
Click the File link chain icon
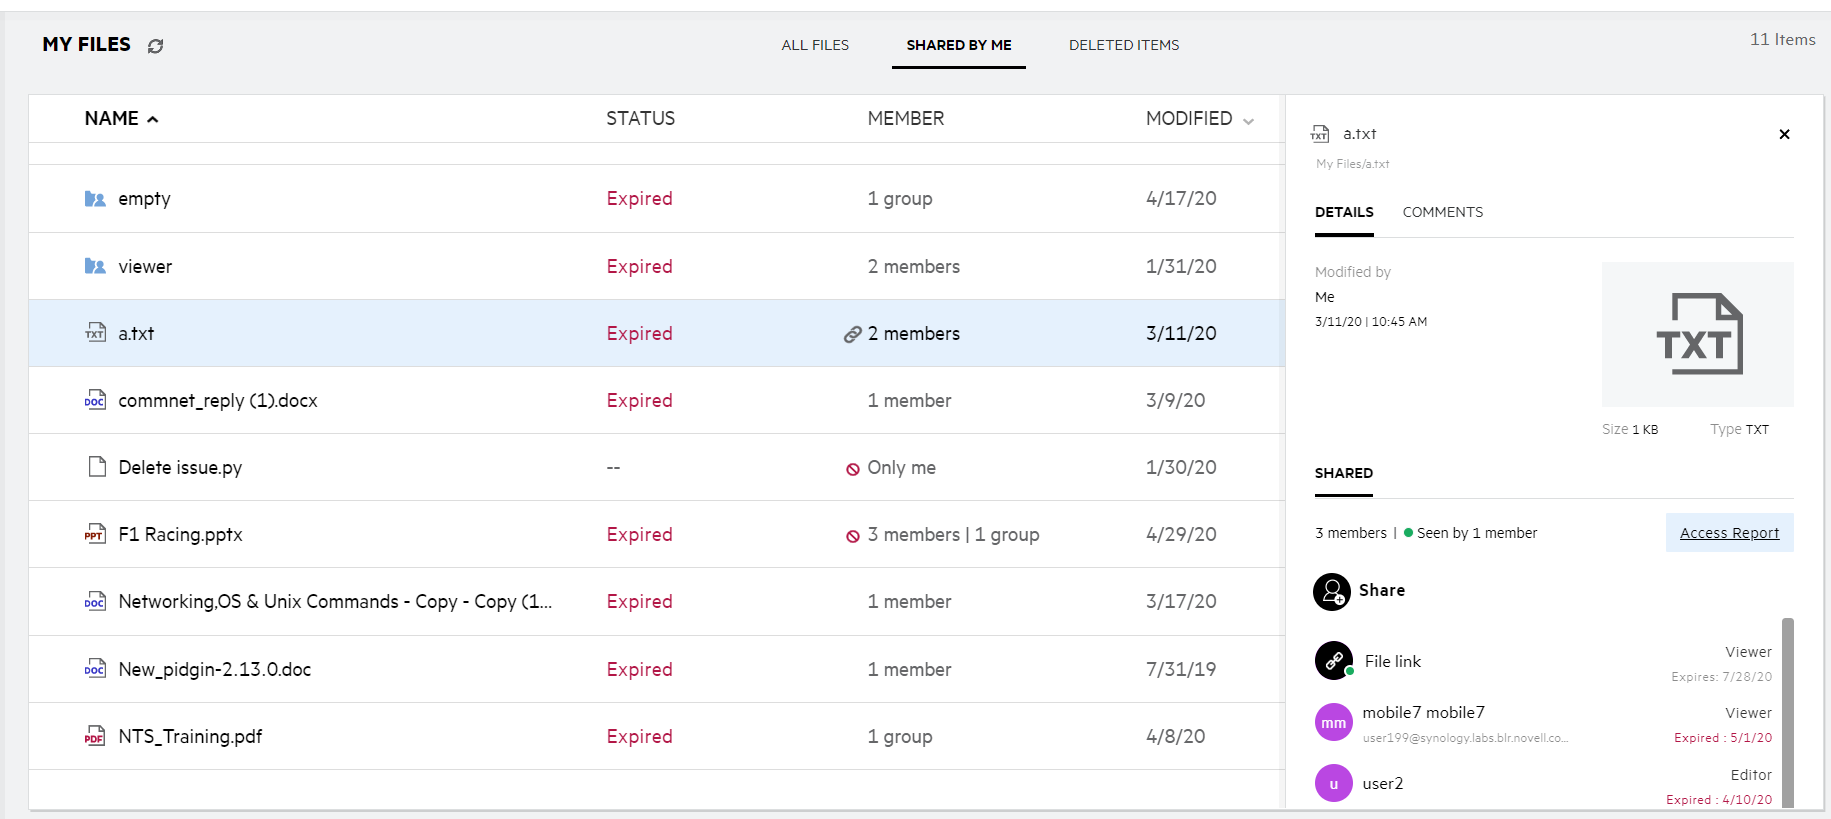click(1334, 661)
